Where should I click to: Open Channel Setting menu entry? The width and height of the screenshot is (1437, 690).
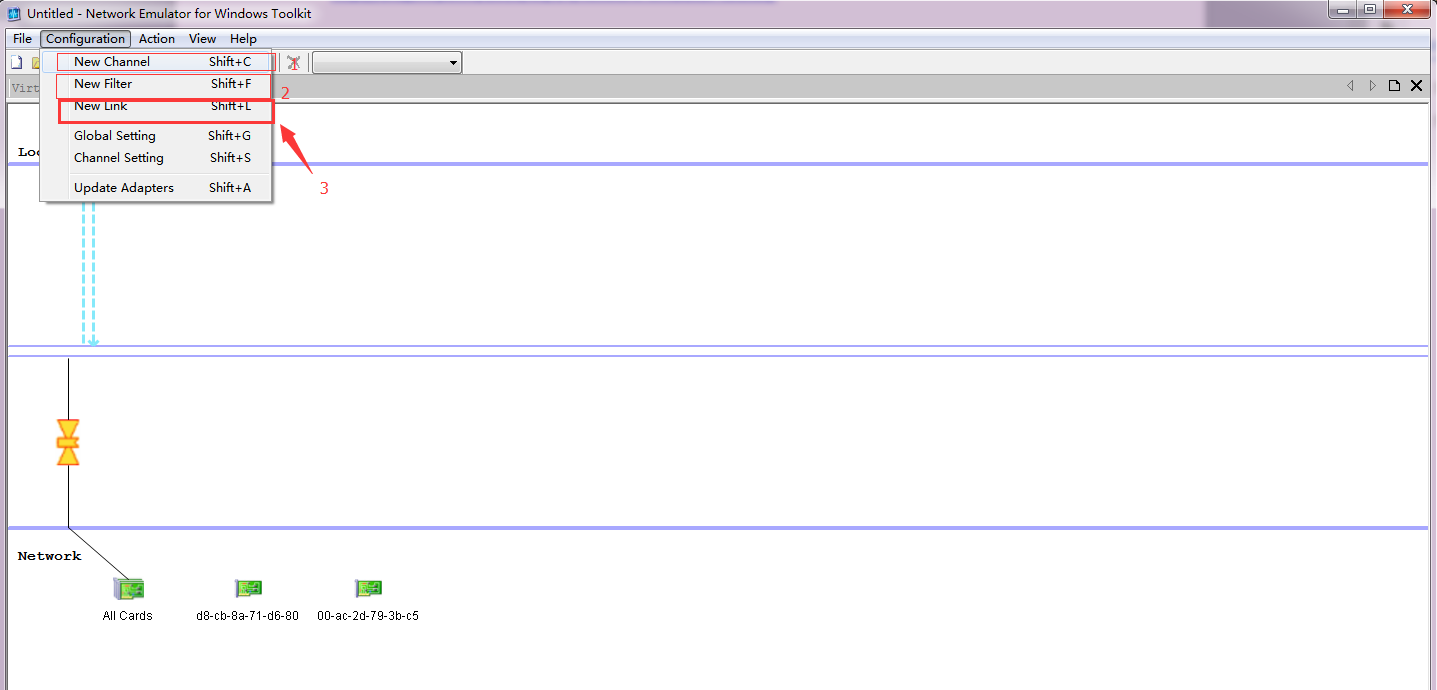pyautogui.click(x=119, y=158)
